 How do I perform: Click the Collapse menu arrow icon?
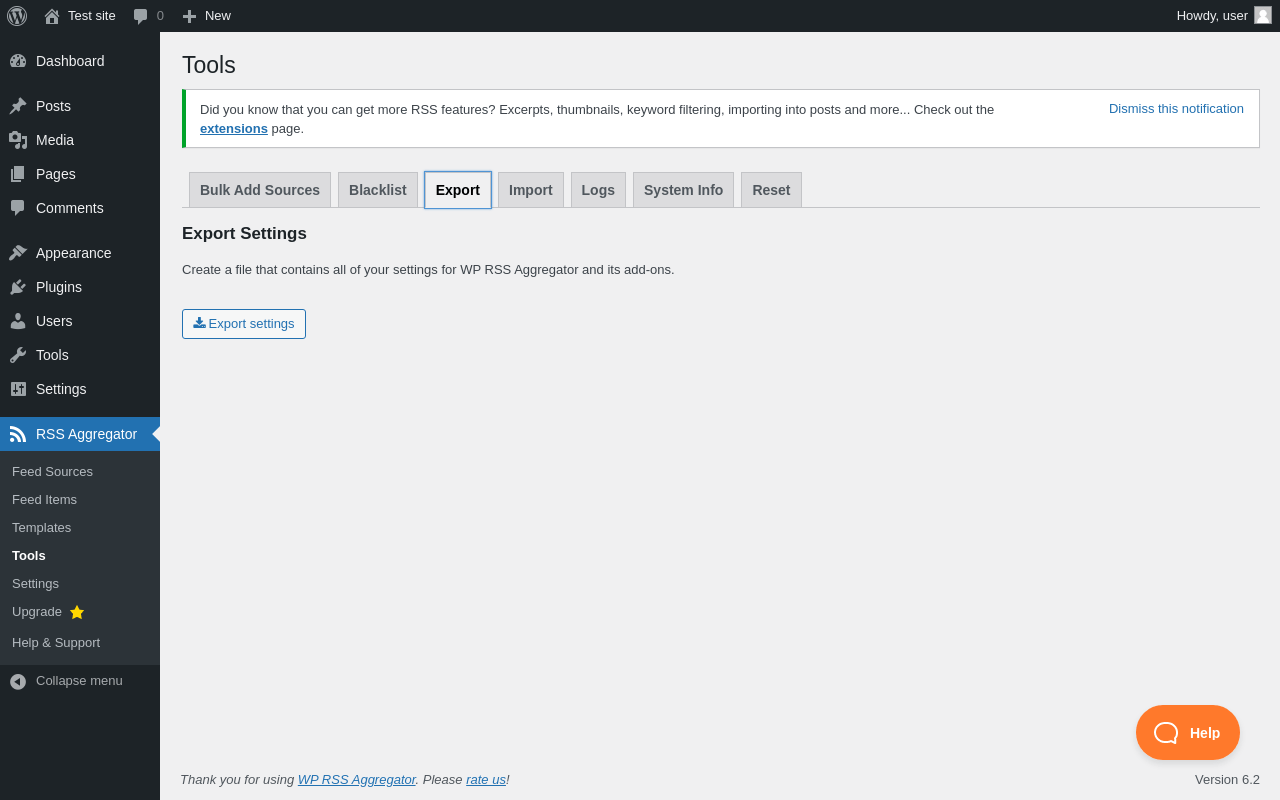18,681
